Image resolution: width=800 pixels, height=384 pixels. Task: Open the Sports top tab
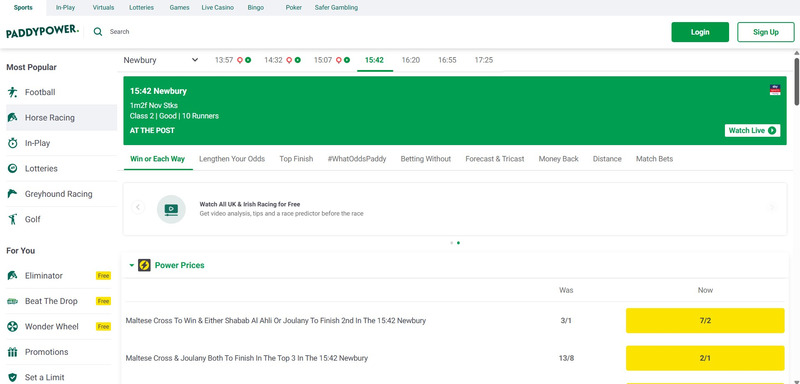(x=23, y=8)
